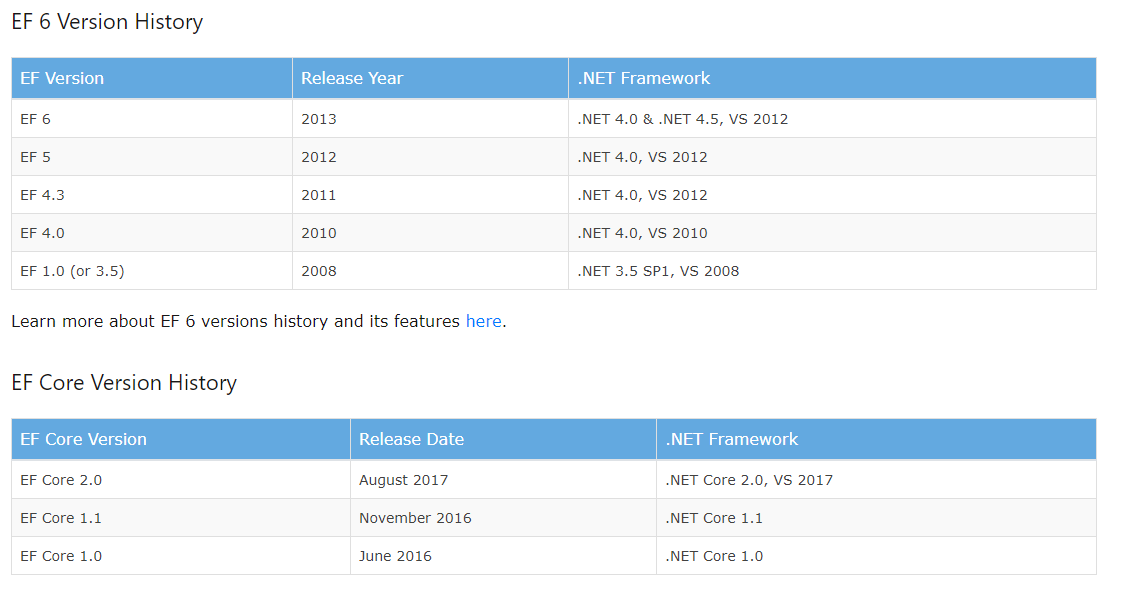The image size is (1127, 599).
Task: Click the 'EF Core 2.0' cell
Action: coord(180,480)
